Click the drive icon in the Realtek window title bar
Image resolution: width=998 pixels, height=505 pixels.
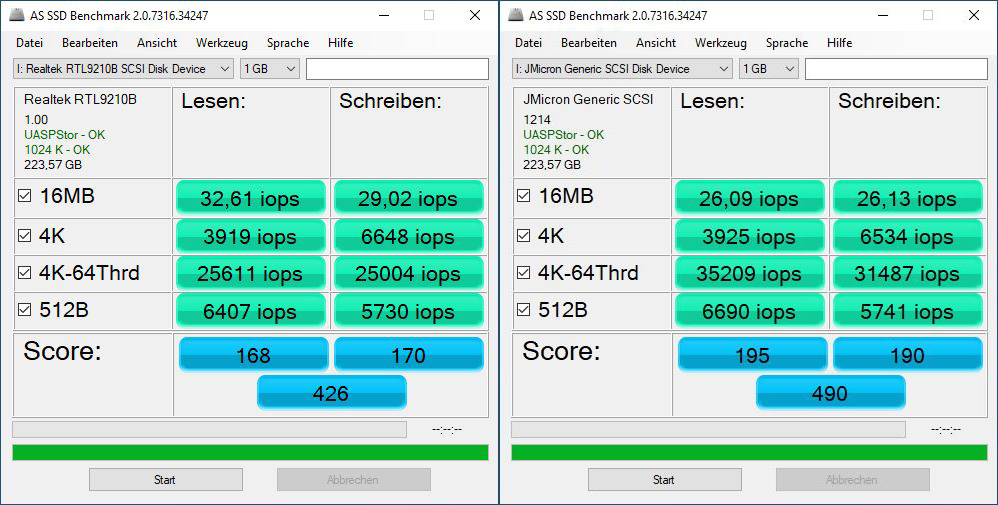pyautogui.click(x=17, y=16)
